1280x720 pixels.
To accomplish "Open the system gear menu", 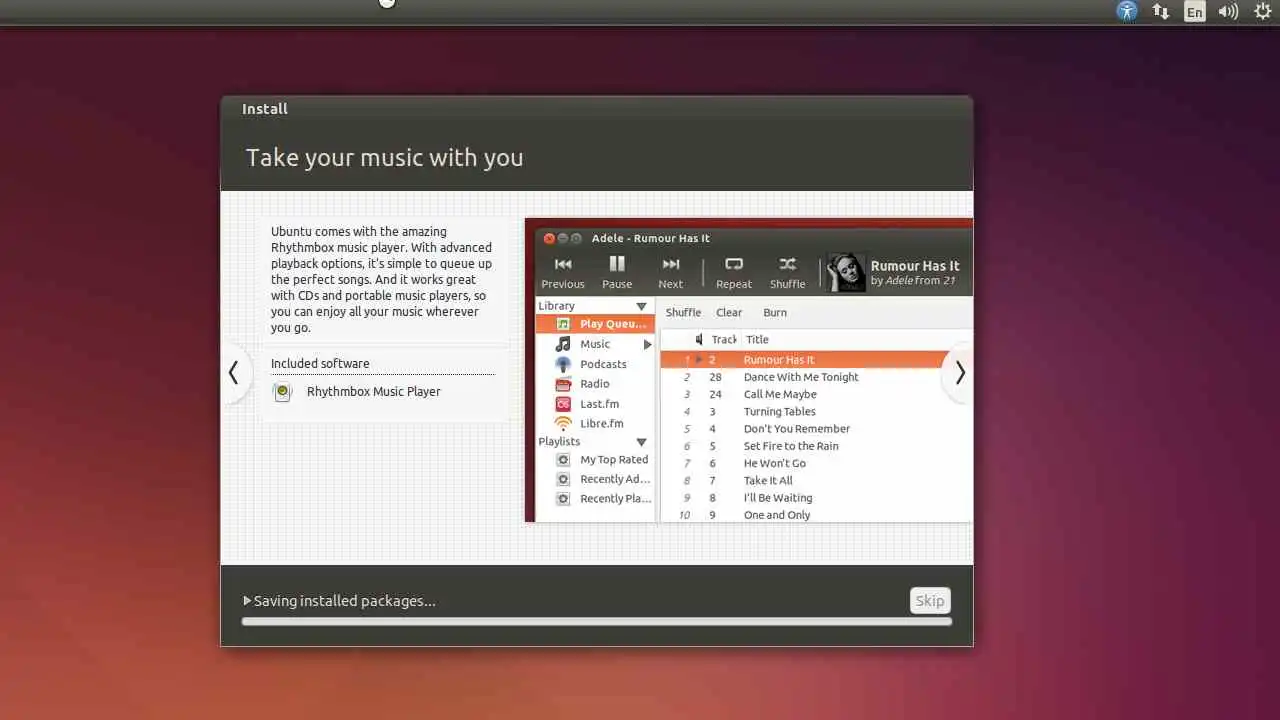I will [1262, 11].
